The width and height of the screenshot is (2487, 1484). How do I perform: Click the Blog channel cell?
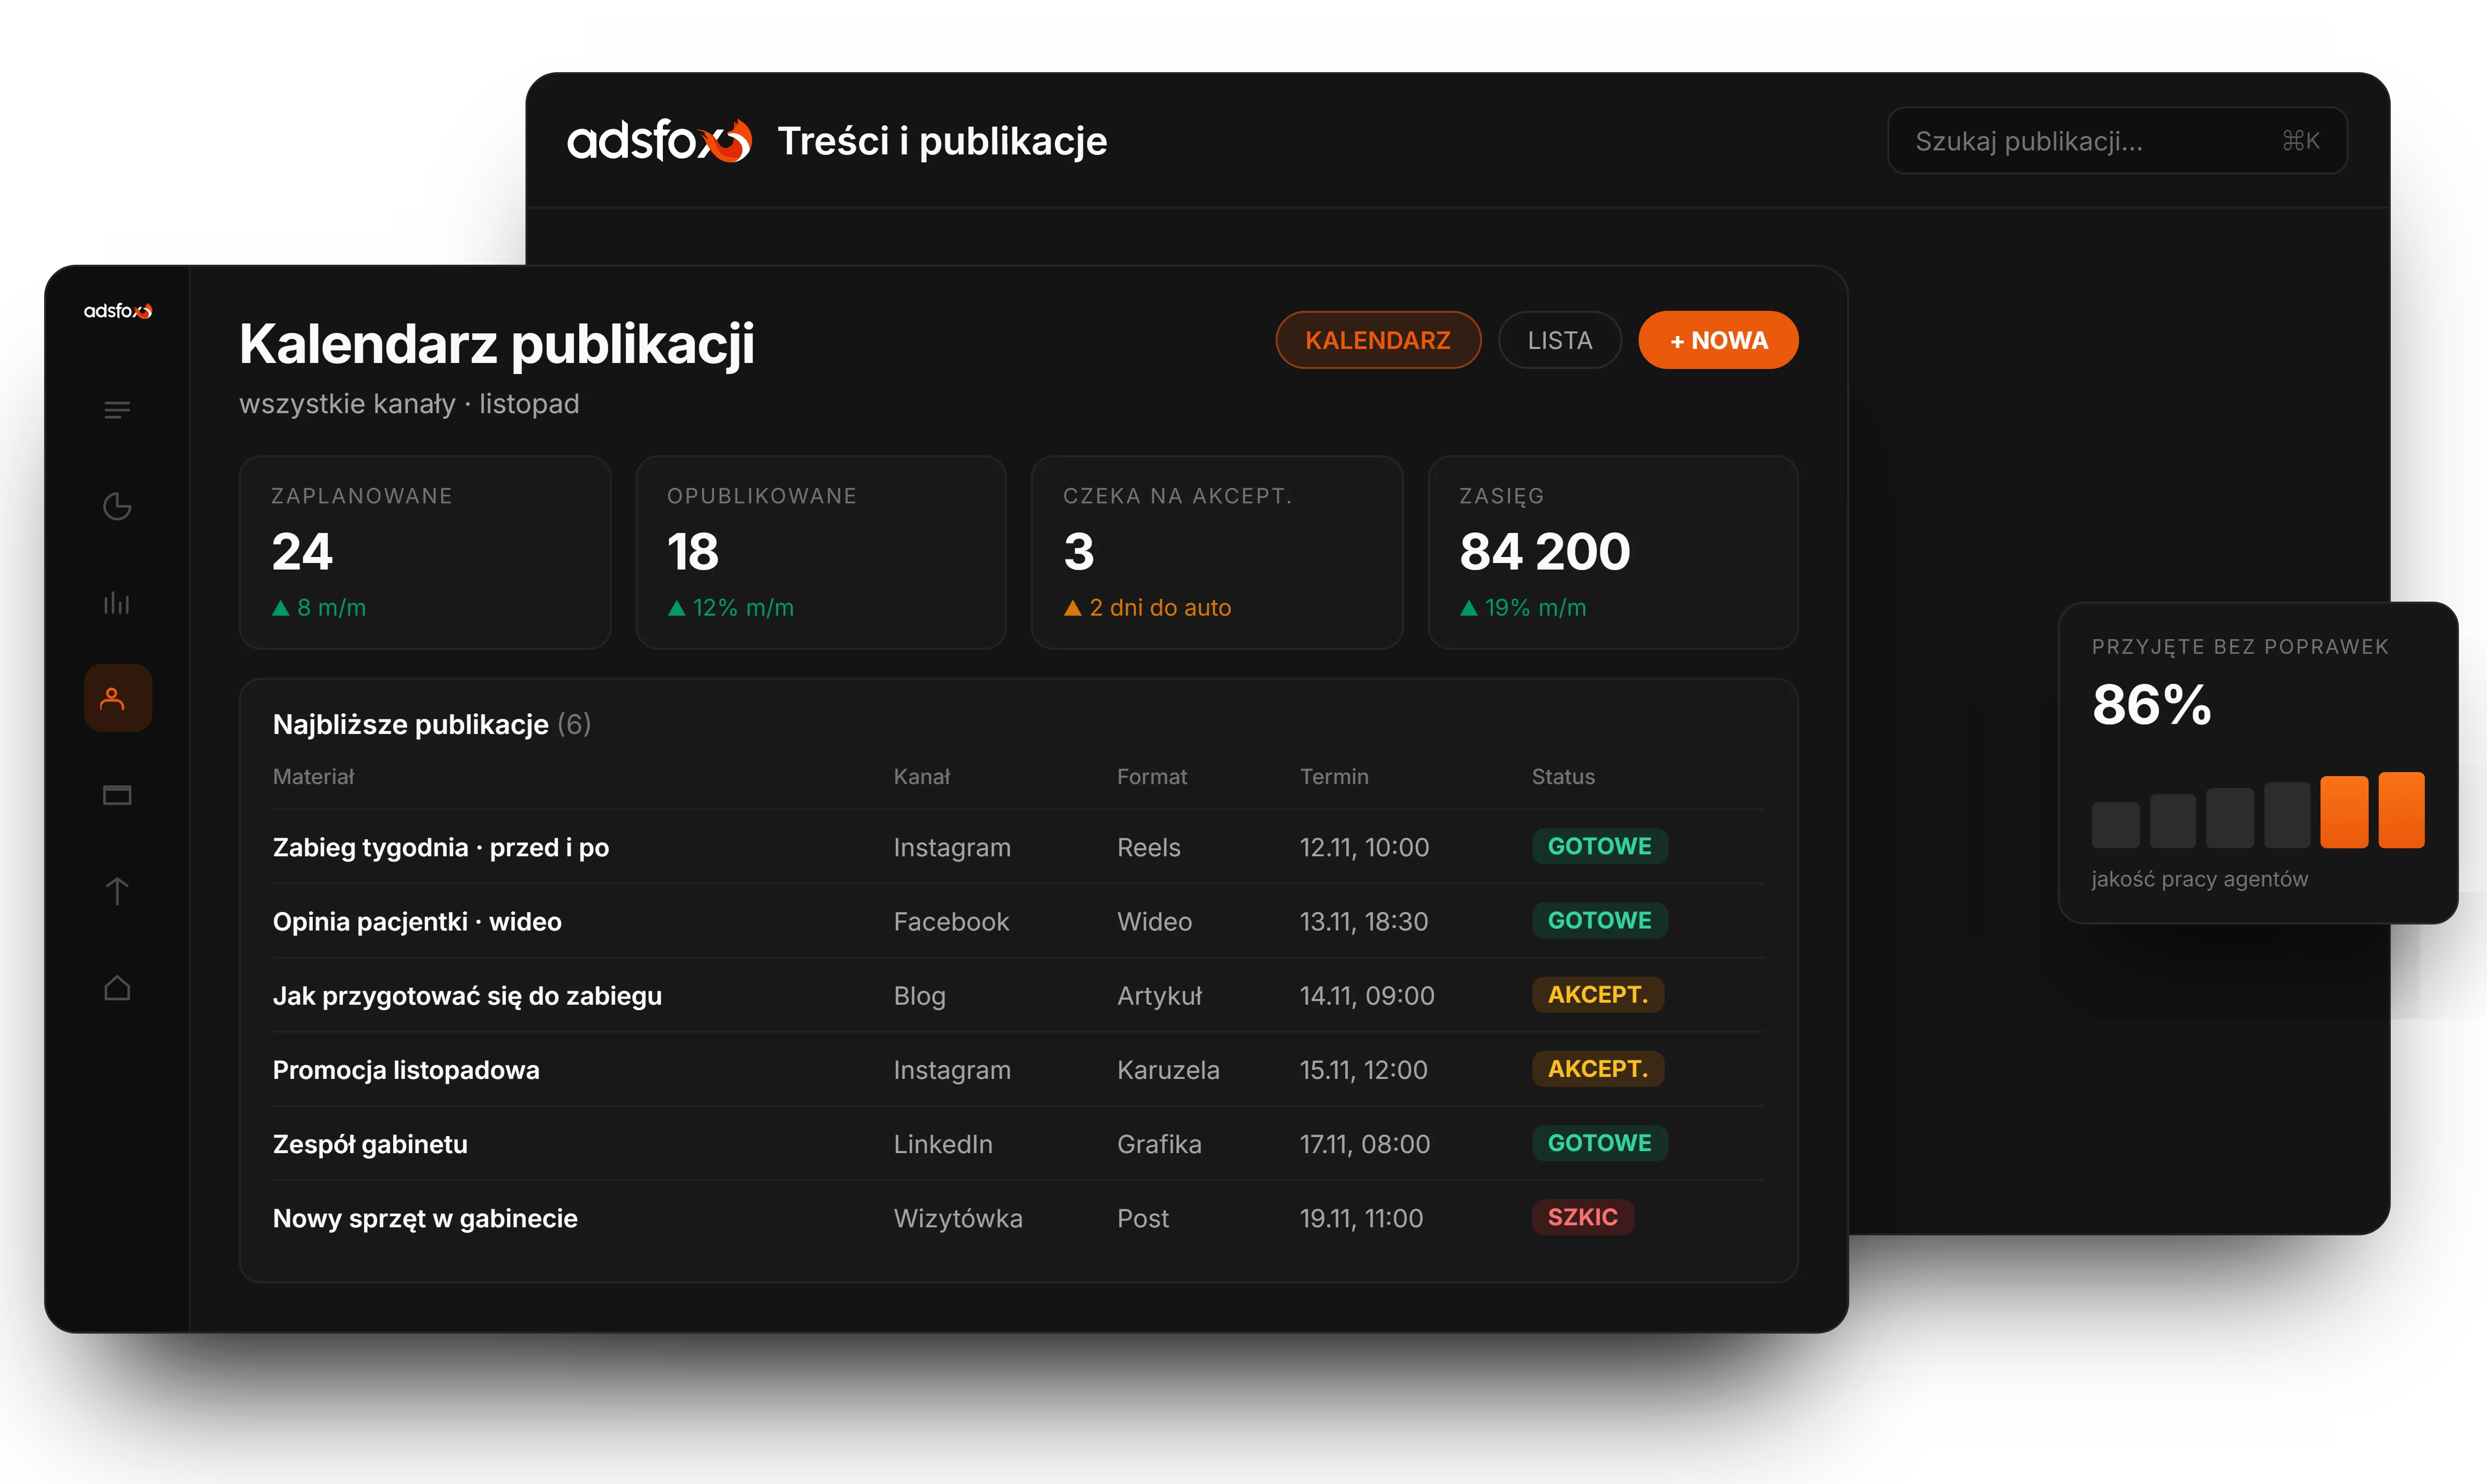919,996
